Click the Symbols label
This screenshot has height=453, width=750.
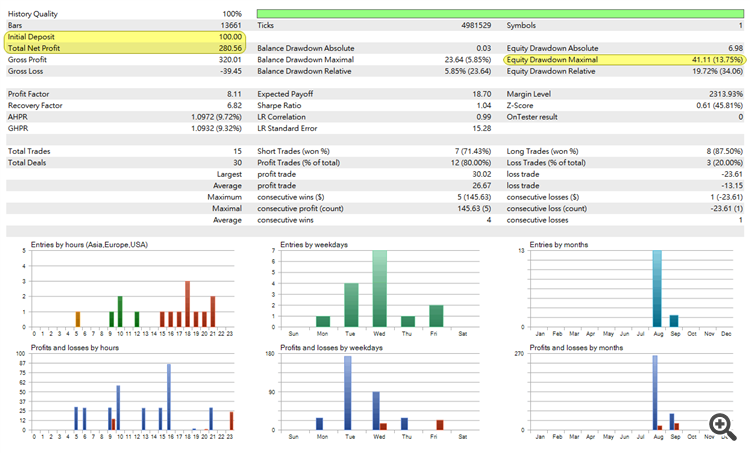point(521,25)
